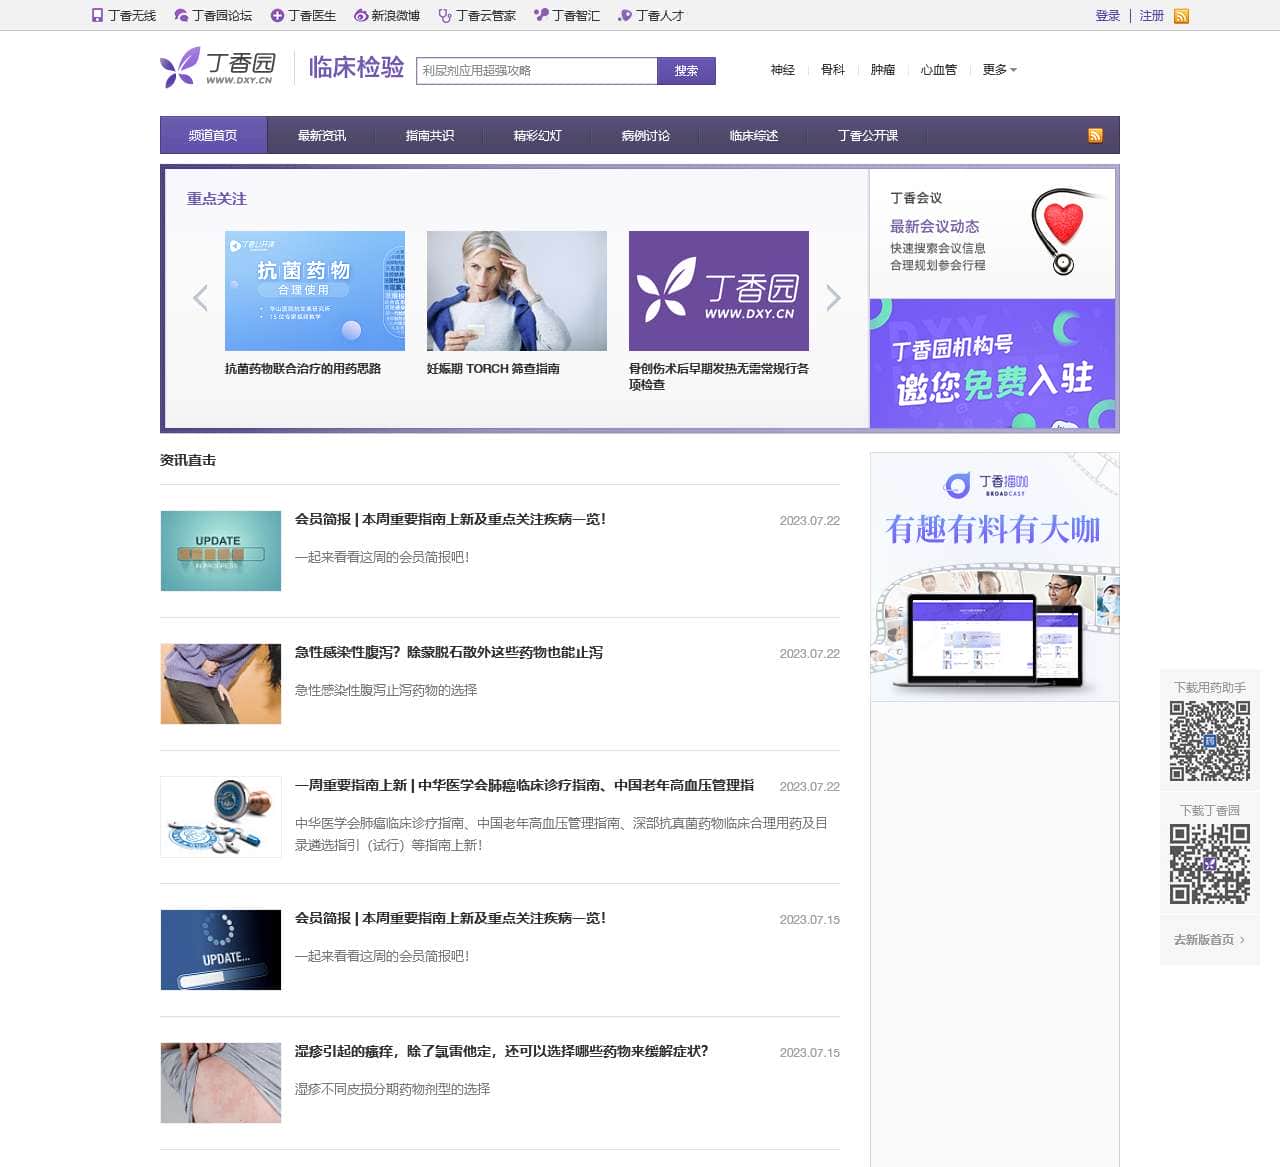Viewport: 1280px width, 1167px height.
Task: Open the 急性感染性腹泻 article headline
Action: [x=449, y=653]
